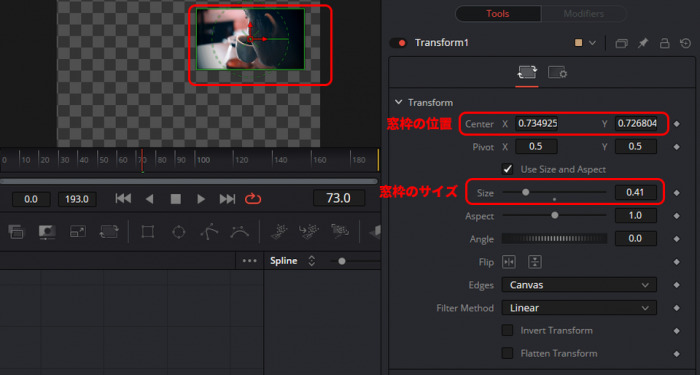Select the Polygon mask tool
Viewport: 700px width, 375px height.
209,232
